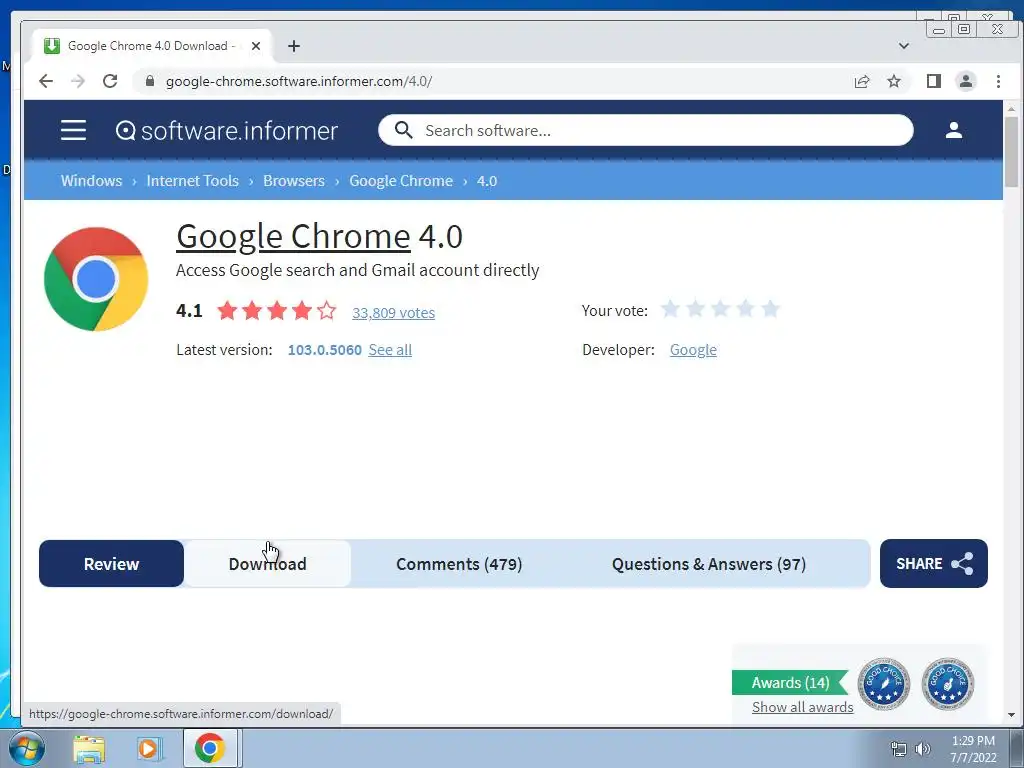Click the address bar URL
Screen dimensions: 1024x768
[298, 81]
